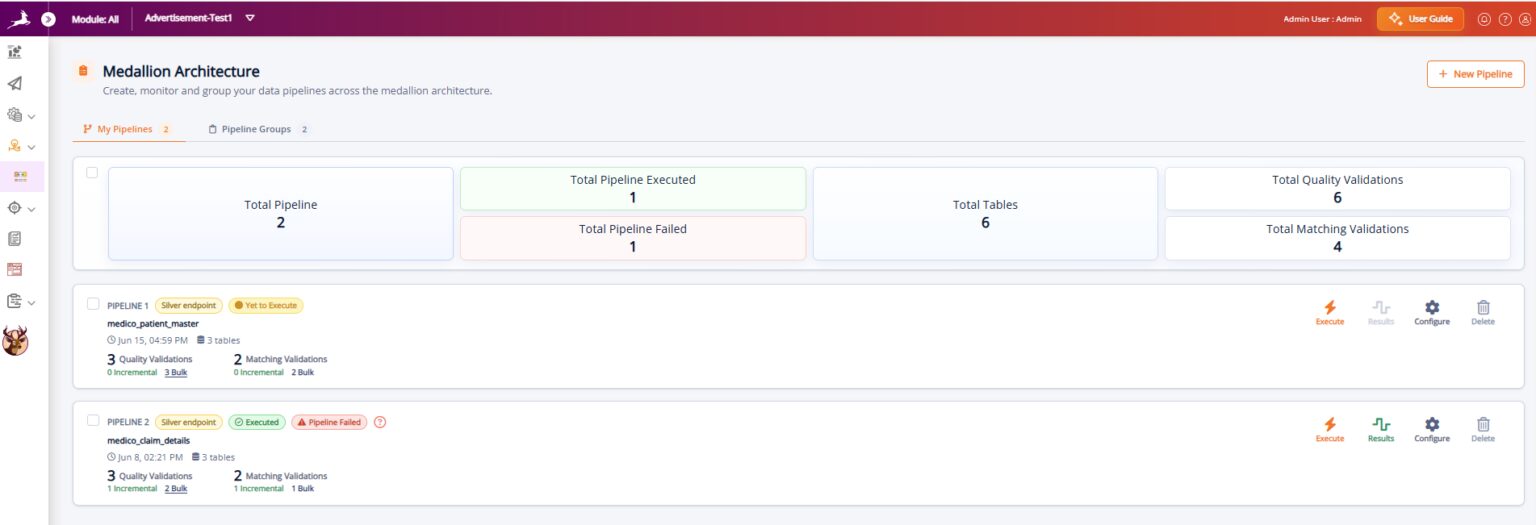The height and width of the screenshot is (525, 1536).
Task: Click the Total Pipeline Failed card
Action: [633, 238]
